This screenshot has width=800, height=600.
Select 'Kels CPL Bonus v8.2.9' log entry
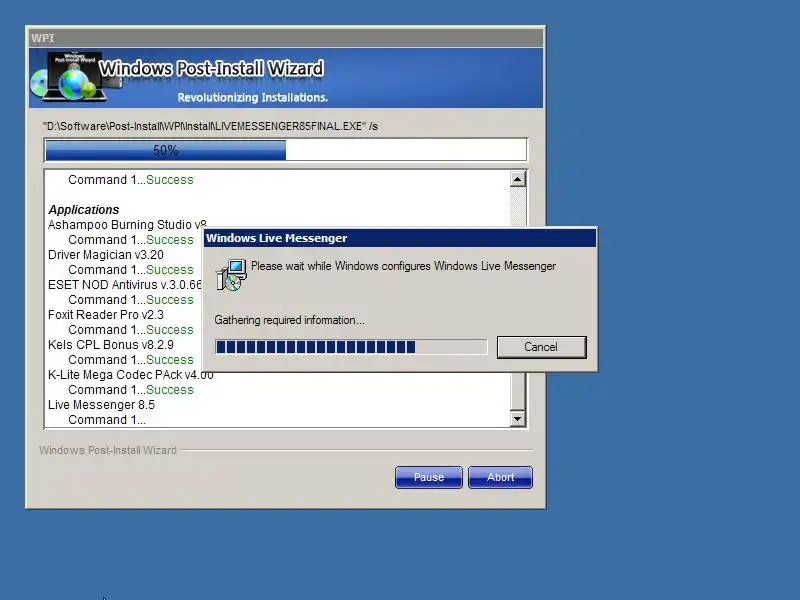point(111,345)
